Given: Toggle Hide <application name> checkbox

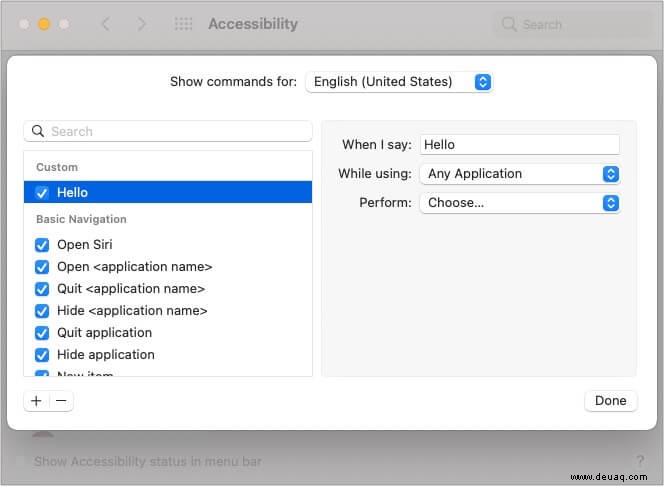Looking at the screenshot, I should [42, 311].
